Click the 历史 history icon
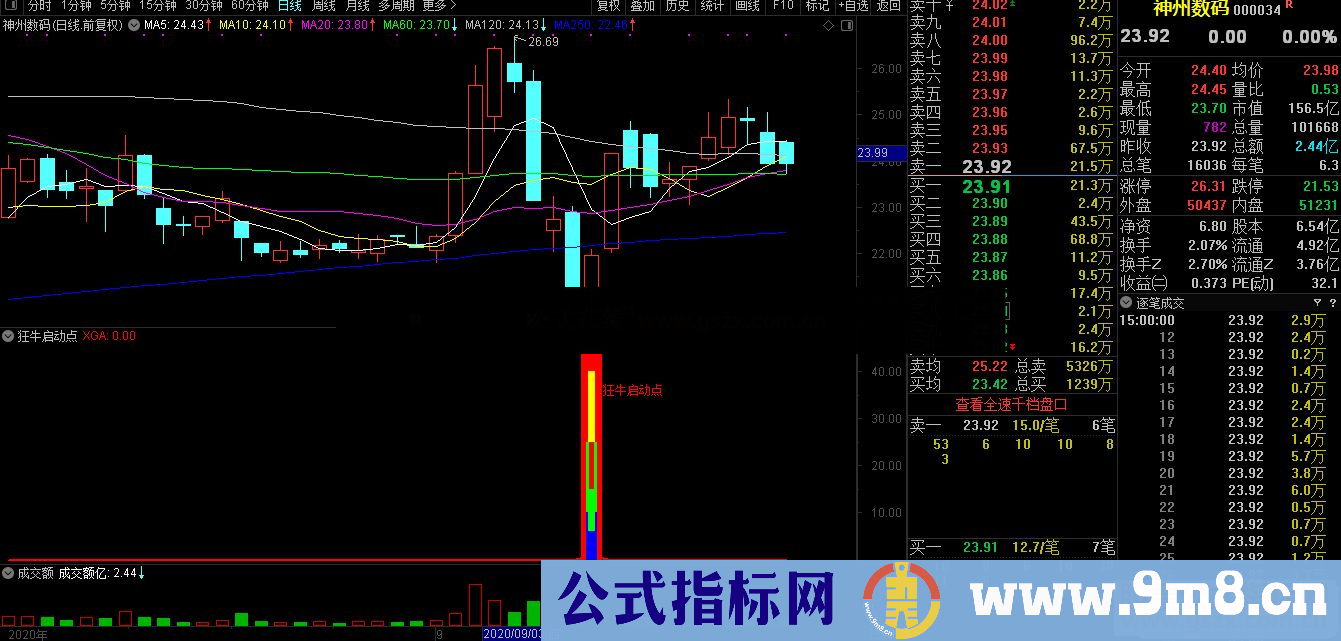The width and height of the screenshot is (1341, 641). pyautogui.click(x=676, y=5)
